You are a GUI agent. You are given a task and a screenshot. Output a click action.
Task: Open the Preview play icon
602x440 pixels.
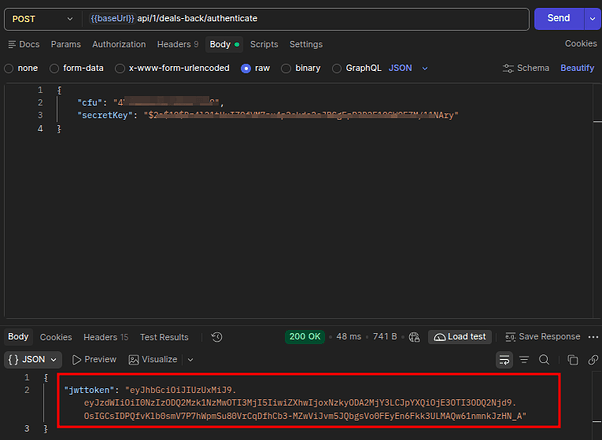[x=76, y=360]
